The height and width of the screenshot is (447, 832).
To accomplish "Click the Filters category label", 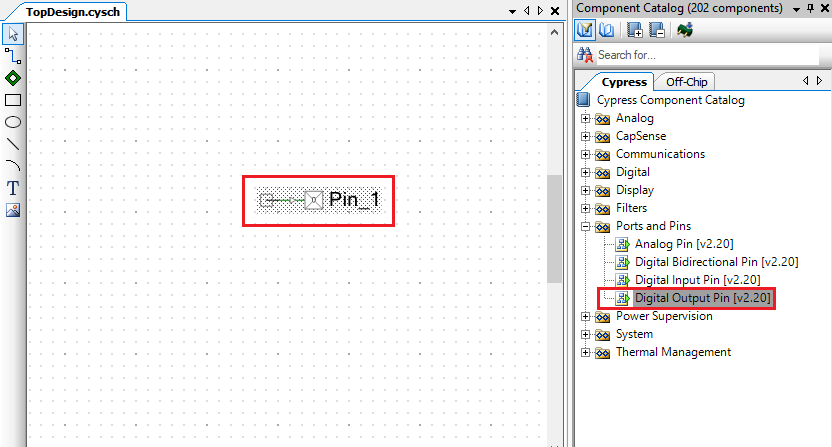I will coord(631,208).
